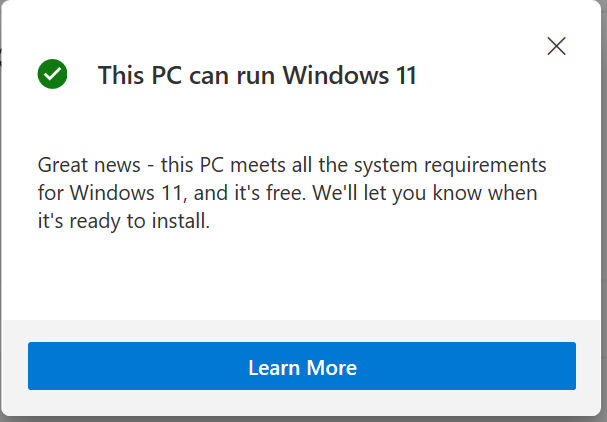607x422 pixels.
Task: Click the Learn More button
Action: tap(302, 366)
